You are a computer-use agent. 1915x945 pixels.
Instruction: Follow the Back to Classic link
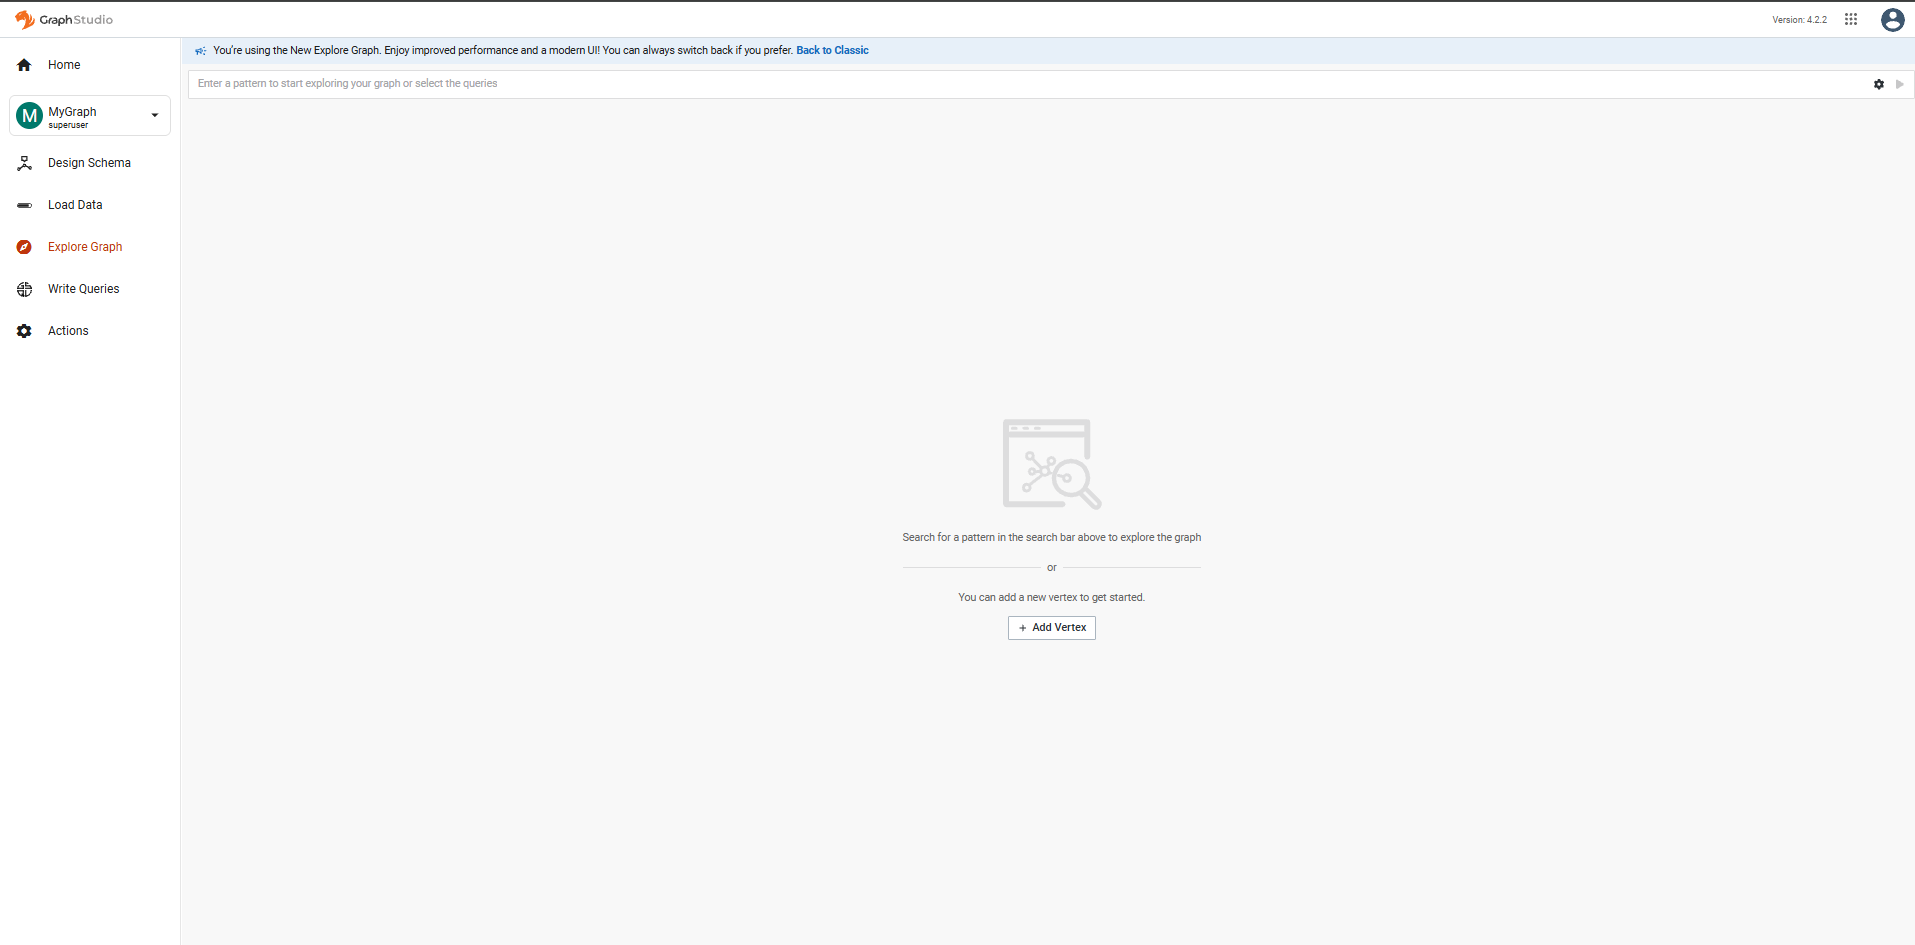pos(832,50)
